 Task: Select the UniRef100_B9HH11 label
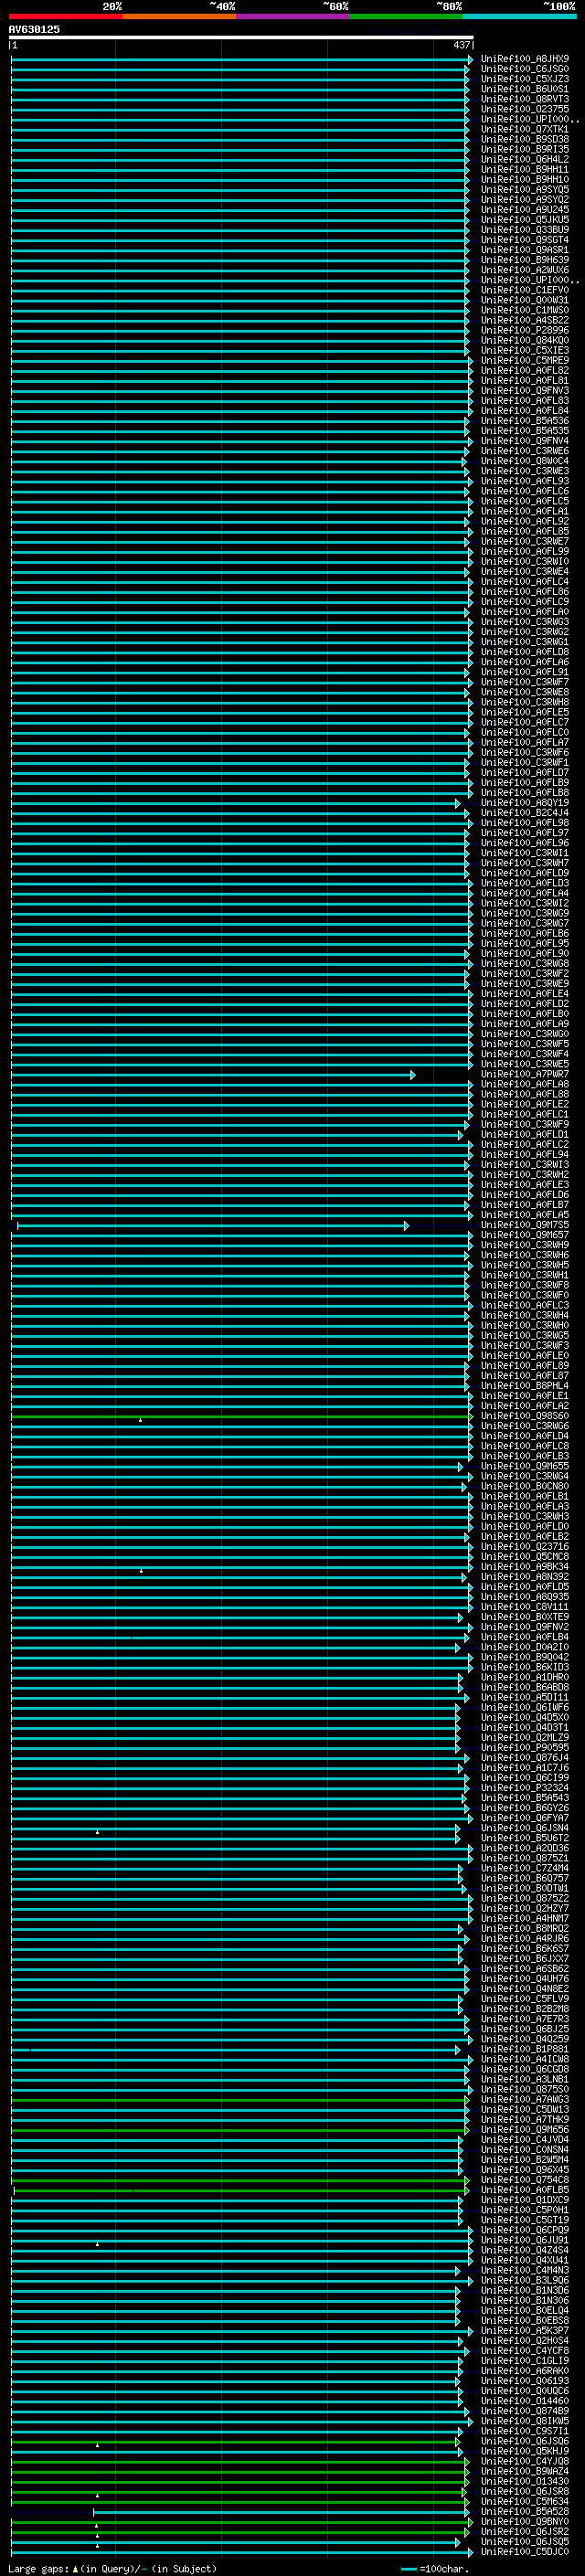click(x=525, y=169)
